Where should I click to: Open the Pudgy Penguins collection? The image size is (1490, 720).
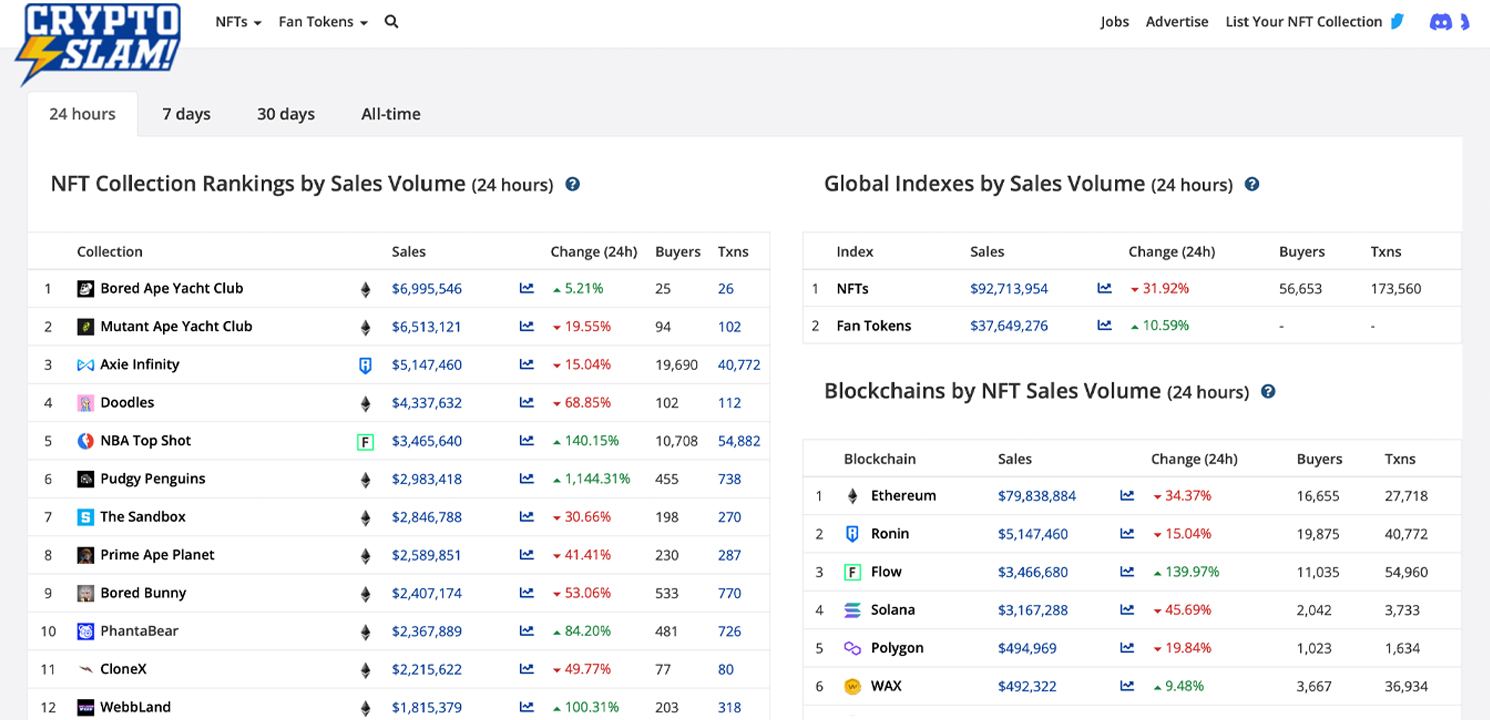tap(153, 478)
